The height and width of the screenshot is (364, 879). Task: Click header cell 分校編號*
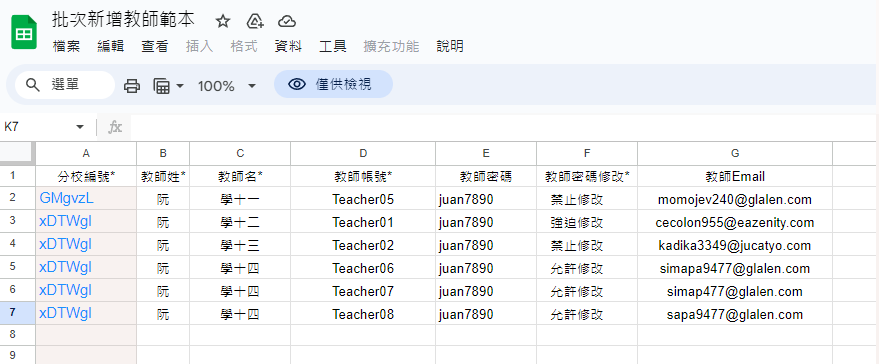(86, 177)
